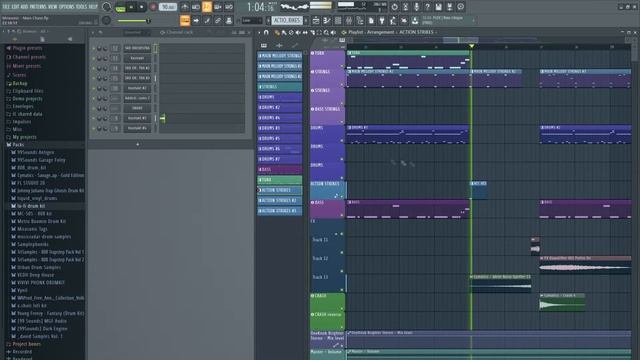
Task: Click the save project disk icon
Action: point(438,7)
